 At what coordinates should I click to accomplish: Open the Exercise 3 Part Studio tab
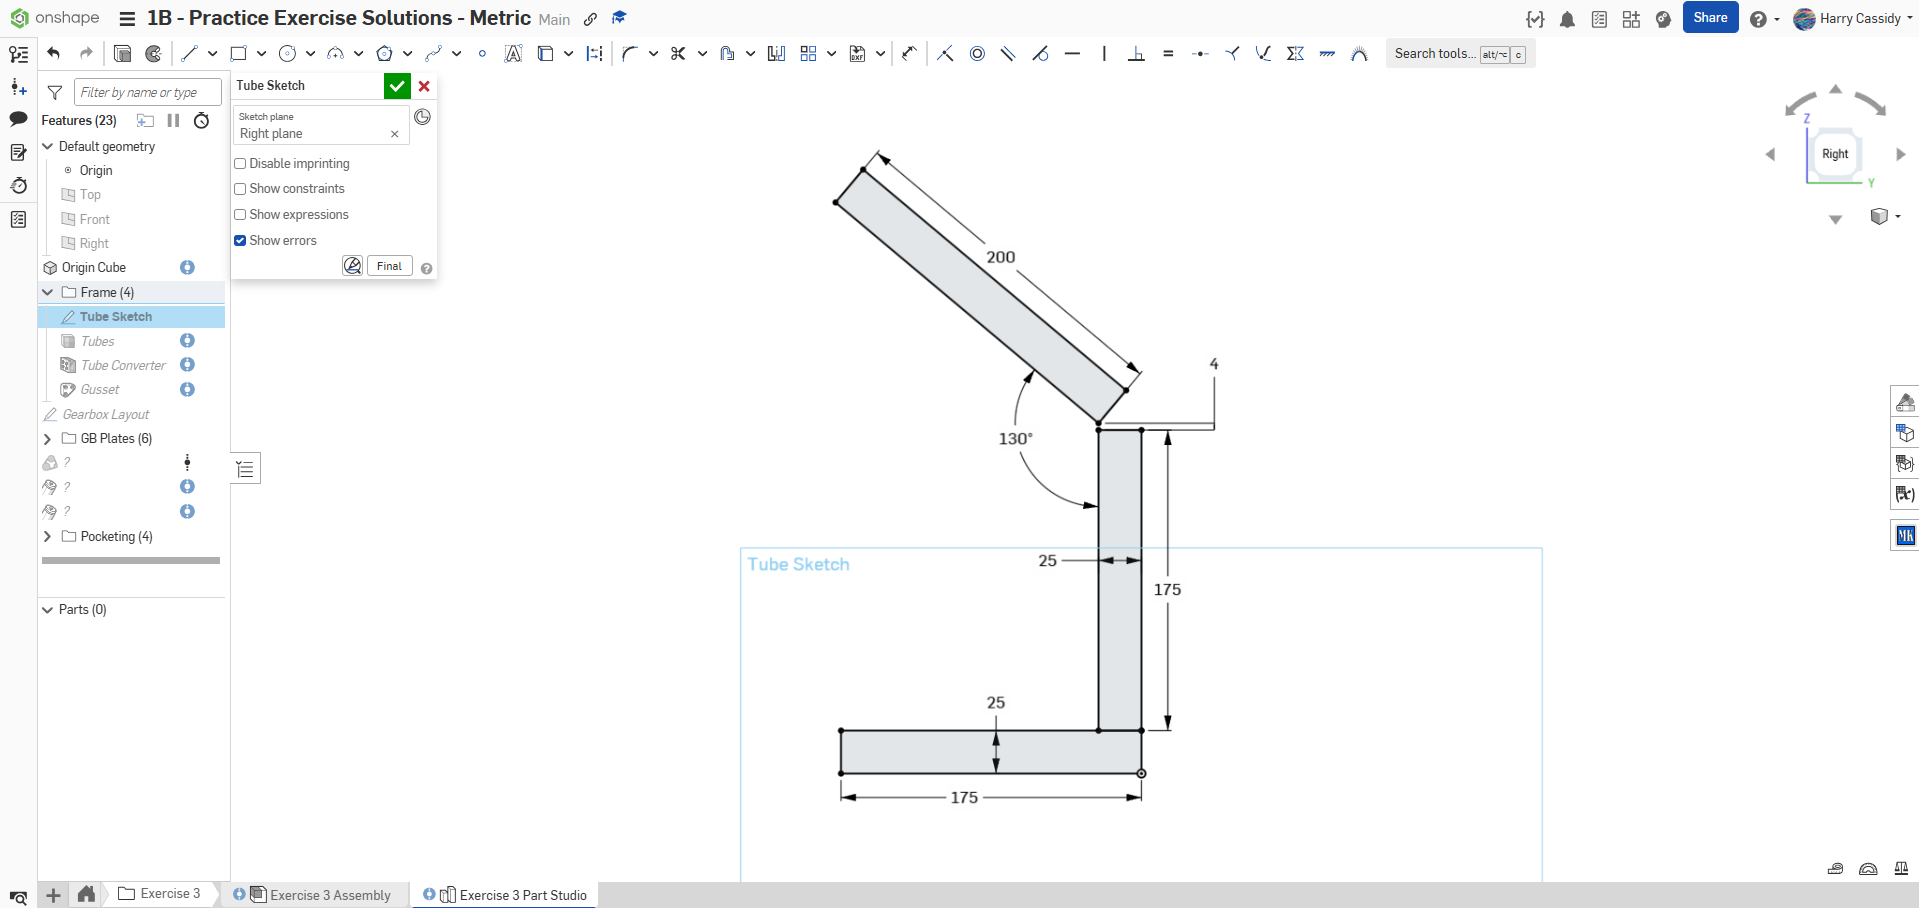(522, 895)
